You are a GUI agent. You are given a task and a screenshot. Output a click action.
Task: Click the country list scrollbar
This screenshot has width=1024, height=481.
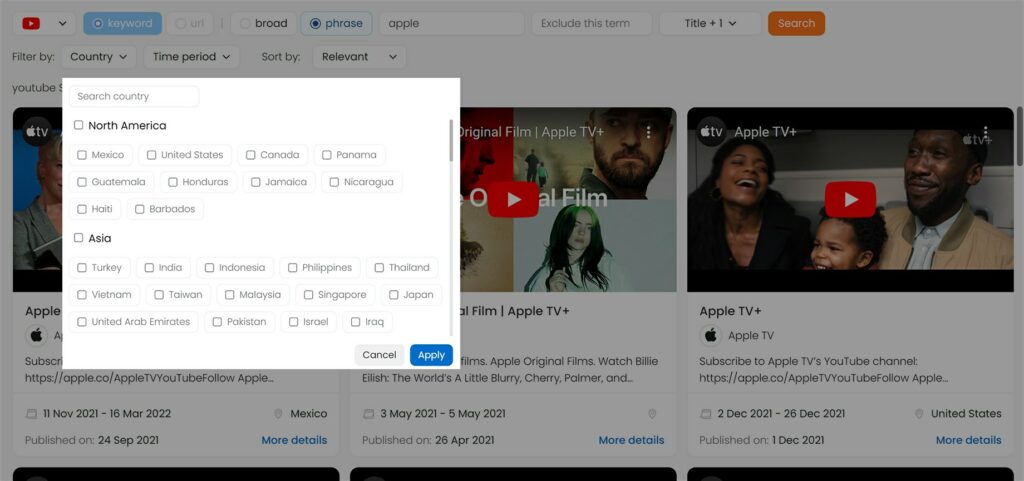pos(451,140)
